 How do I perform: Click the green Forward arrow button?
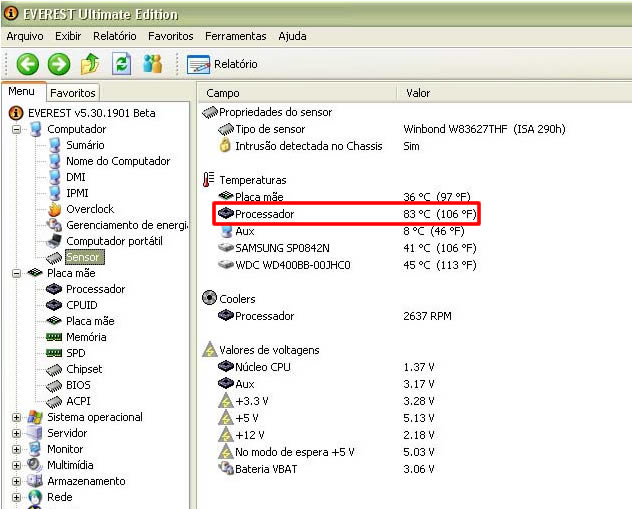(x=59, y=64)
